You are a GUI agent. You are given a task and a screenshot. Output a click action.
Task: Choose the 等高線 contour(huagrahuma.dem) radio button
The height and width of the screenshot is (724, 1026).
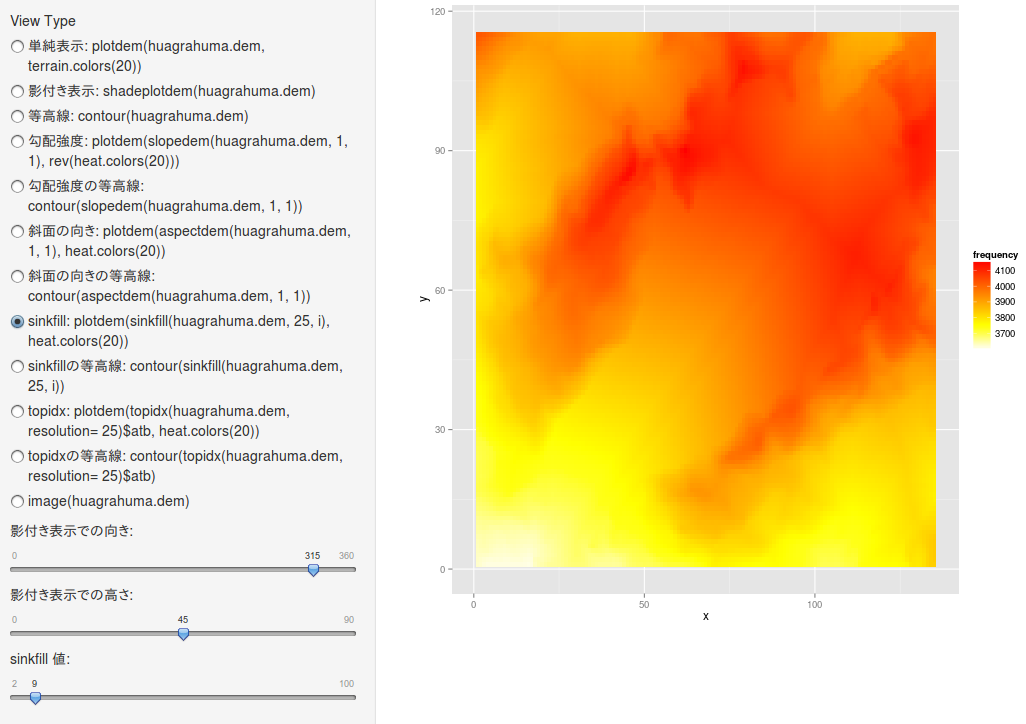[17, 117]
